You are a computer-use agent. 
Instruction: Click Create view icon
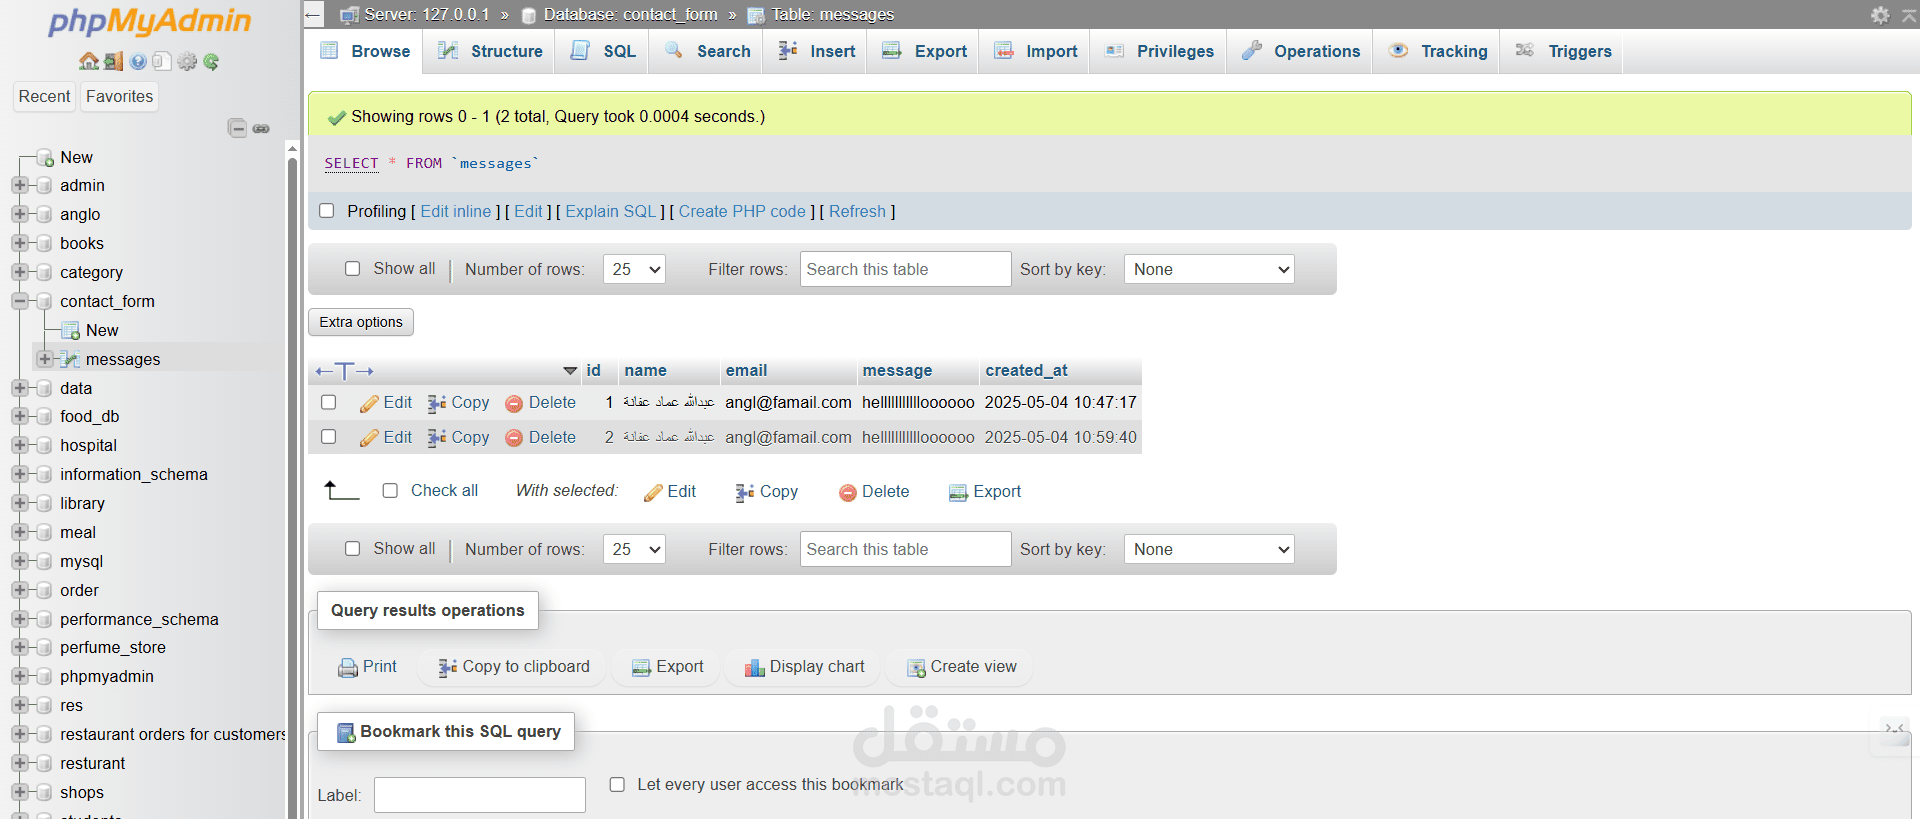pyautogui.click(x=916, y=668)
